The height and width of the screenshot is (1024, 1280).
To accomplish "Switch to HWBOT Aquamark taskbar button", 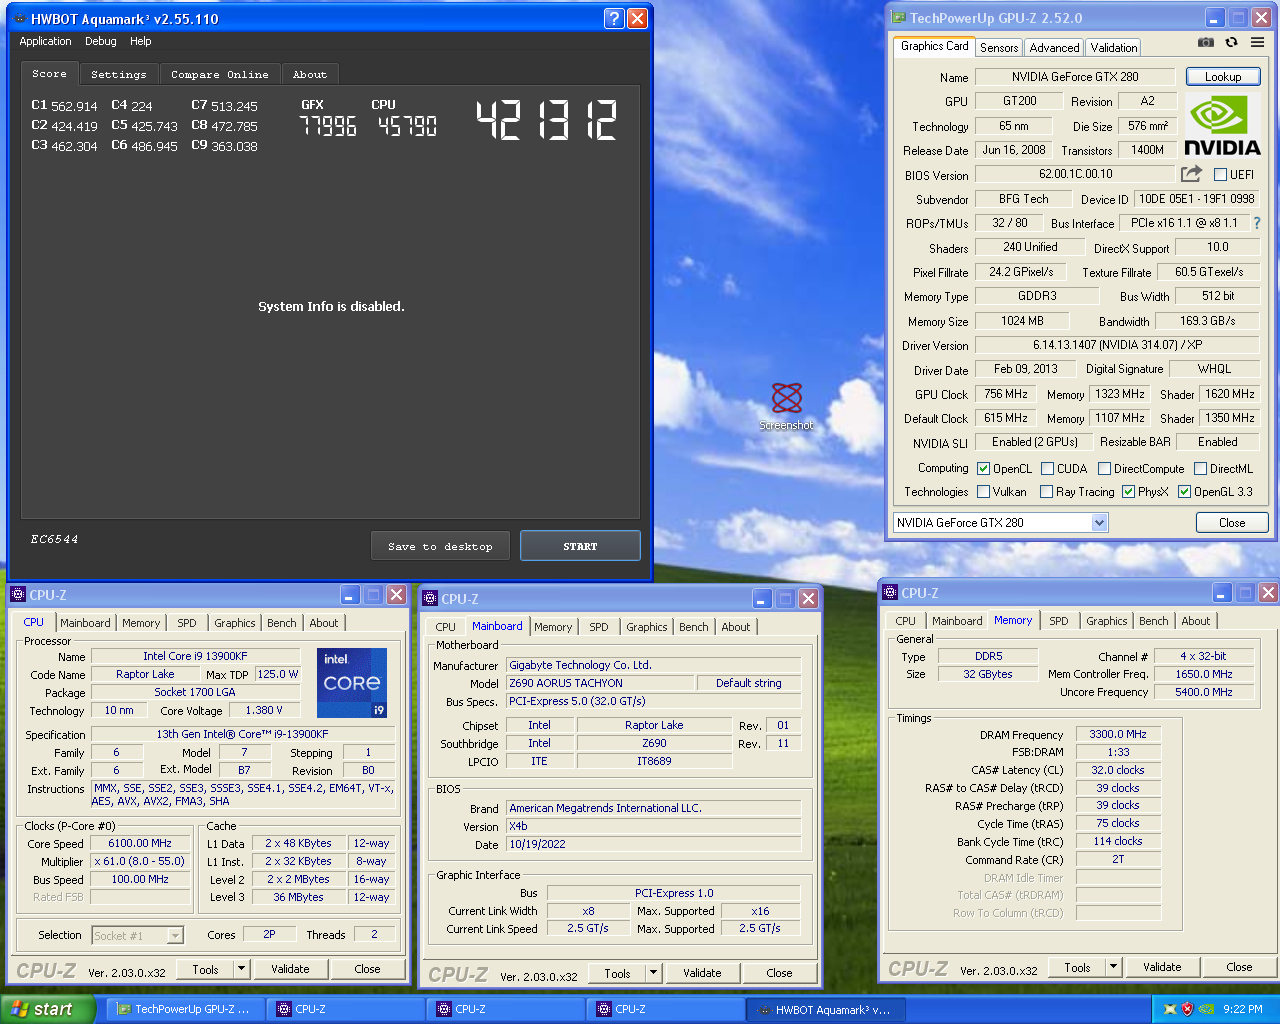I will (x=826, y=1009).
